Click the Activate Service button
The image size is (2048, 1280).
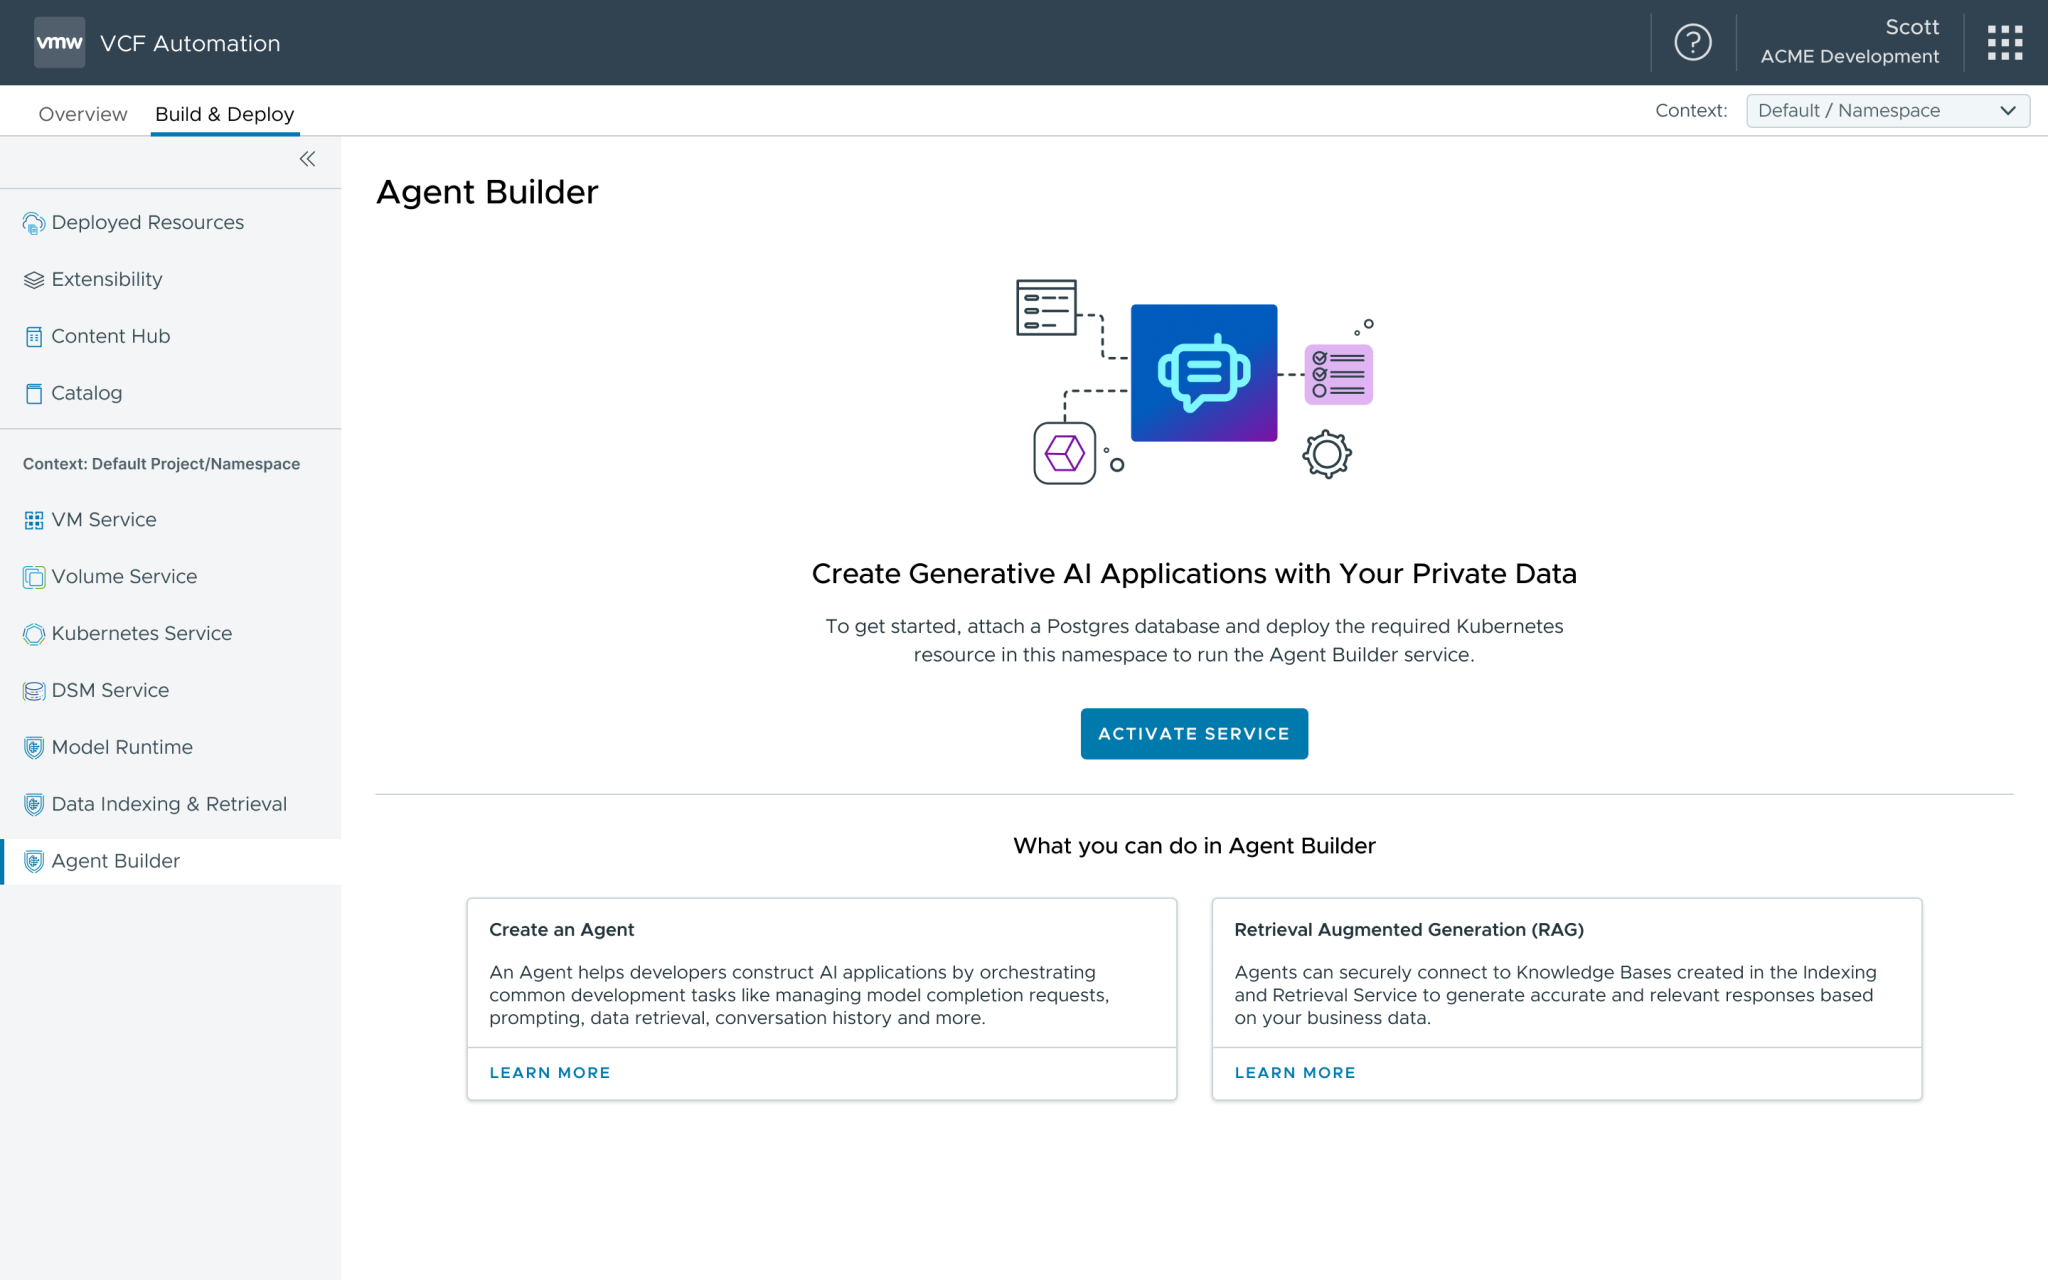click(1194, 733)
